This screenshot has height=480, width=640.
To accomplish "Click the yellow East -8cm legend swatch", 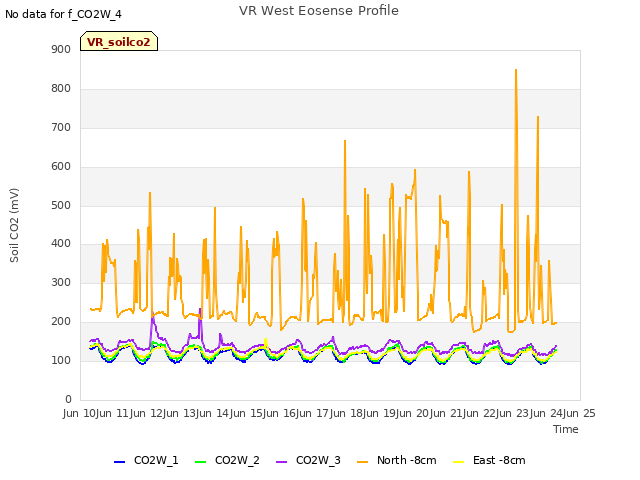I will pyautogui.click(x=459, y=462).
